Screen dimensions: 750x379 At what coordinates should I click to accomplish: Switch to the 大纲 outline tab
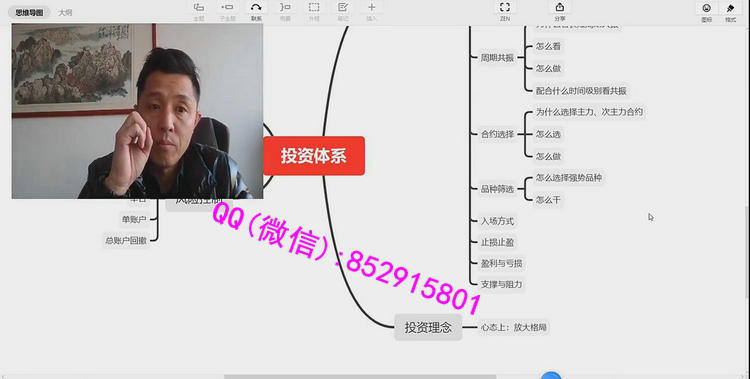click(x=65, y=12)
